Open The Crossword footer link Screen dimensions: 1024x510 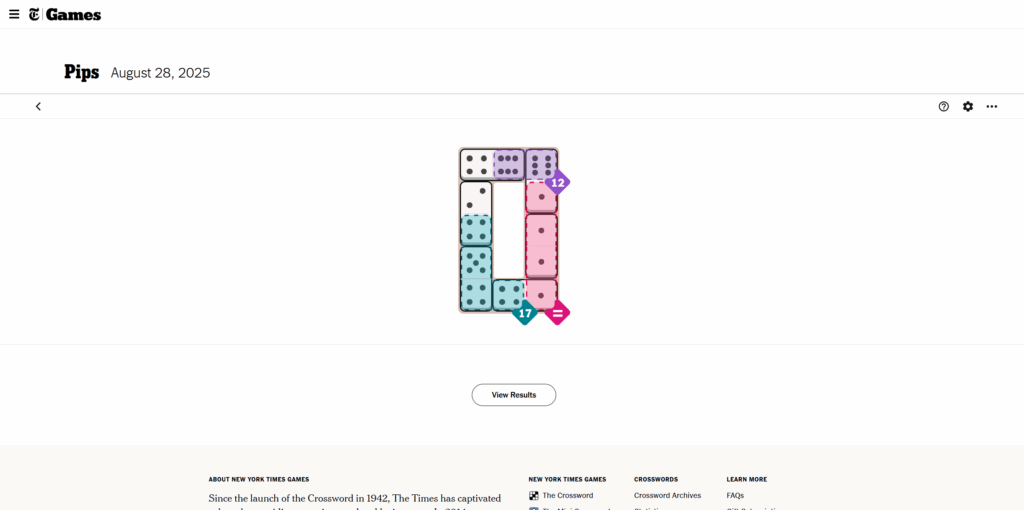[567, 495]
